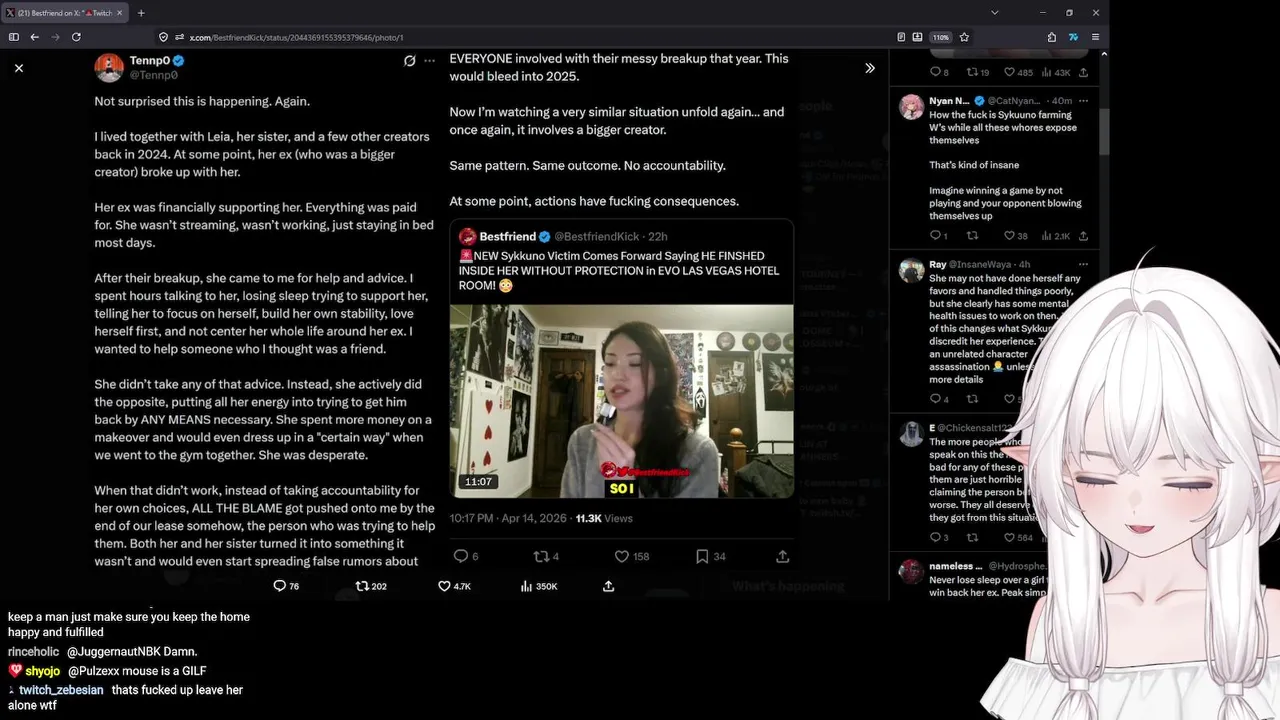Repost E's reply

coord(972,537)
